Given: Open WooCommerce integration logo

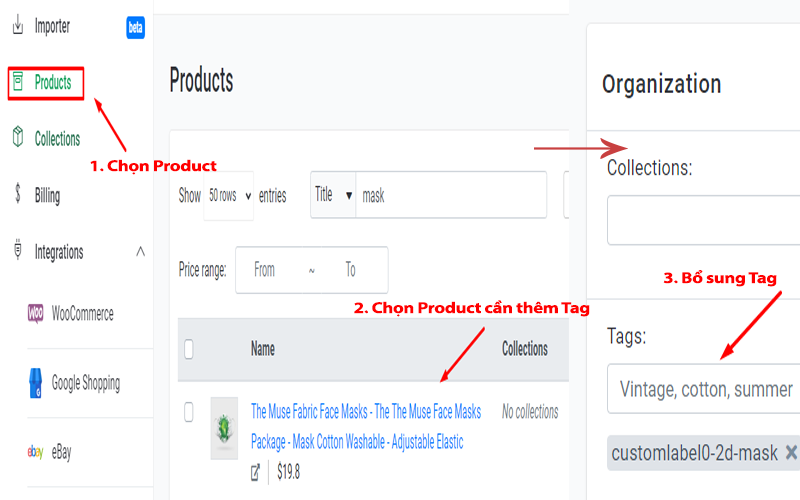Looking at the screenshot, I should [36, 313].
